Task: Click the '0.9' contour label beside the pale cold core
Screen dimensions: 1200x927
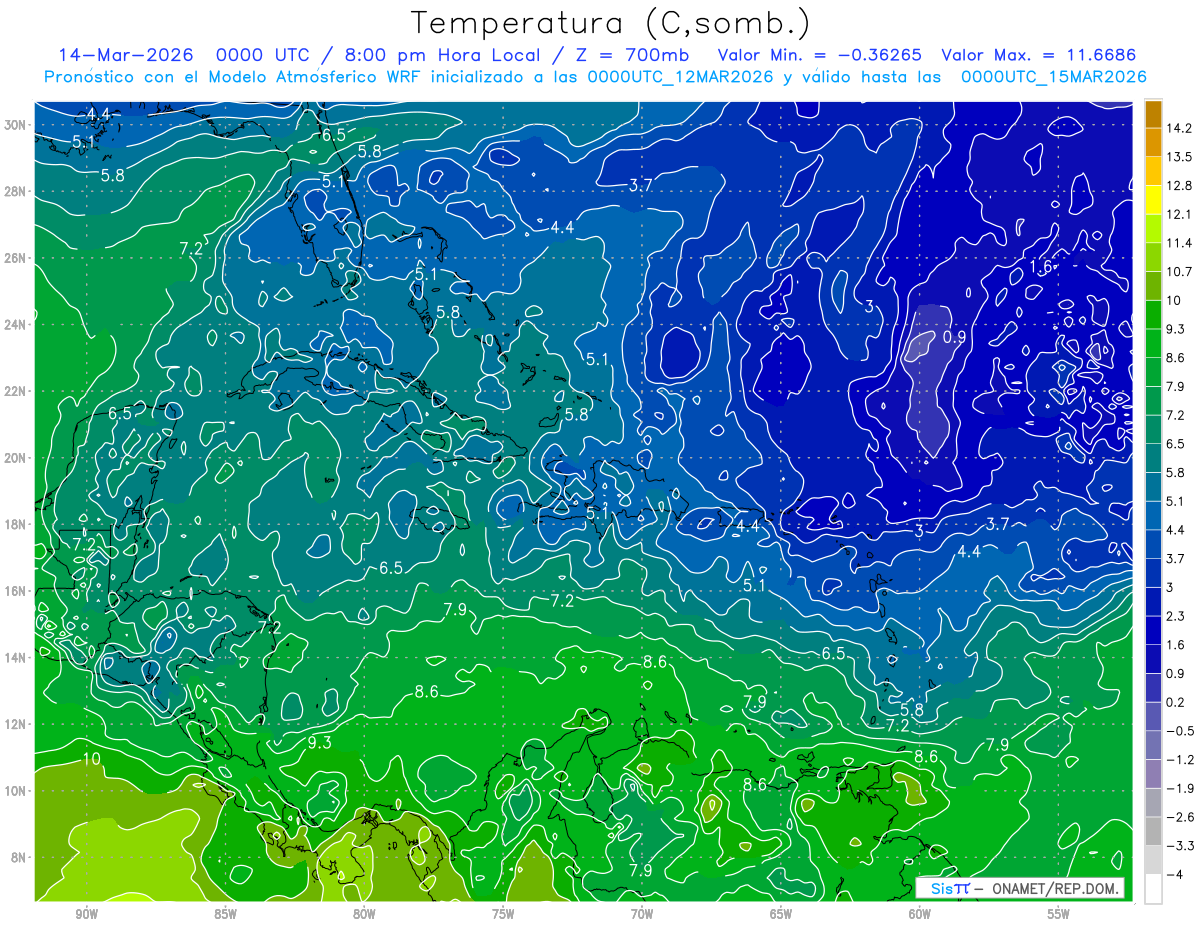Action: click(954, 337)
